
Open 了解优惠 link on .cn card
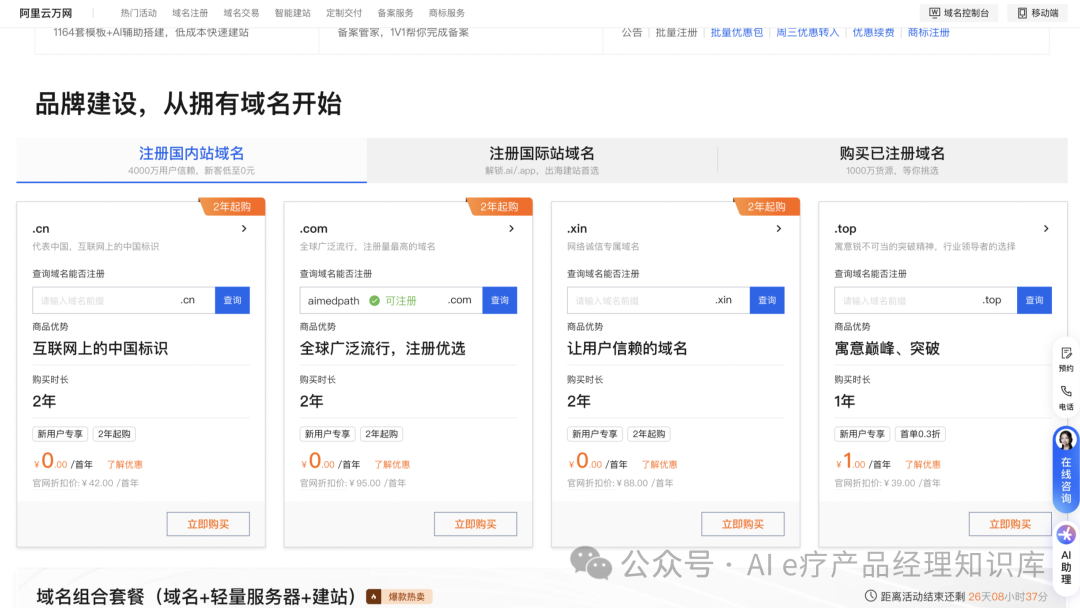click(x=125, y=465)
